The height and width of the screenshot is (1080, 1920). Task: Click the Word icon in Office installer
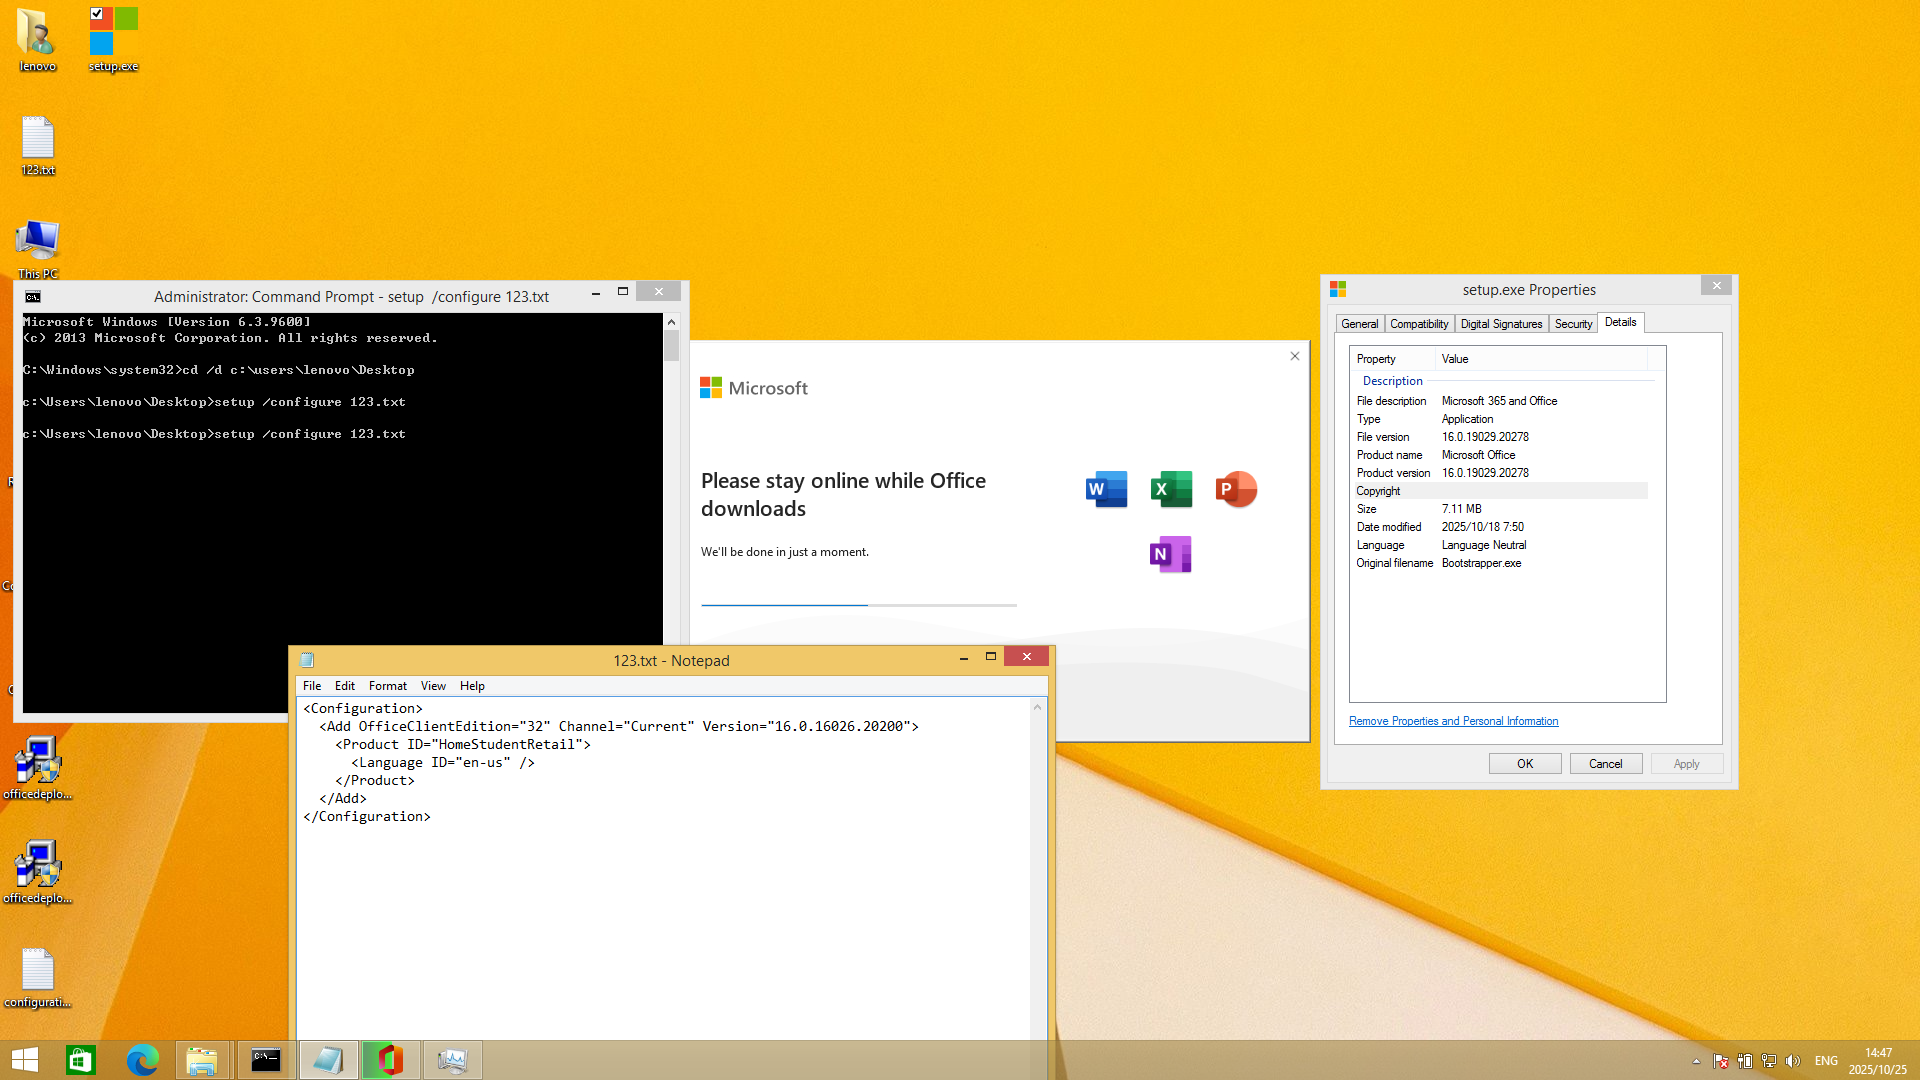(1106, 489)
